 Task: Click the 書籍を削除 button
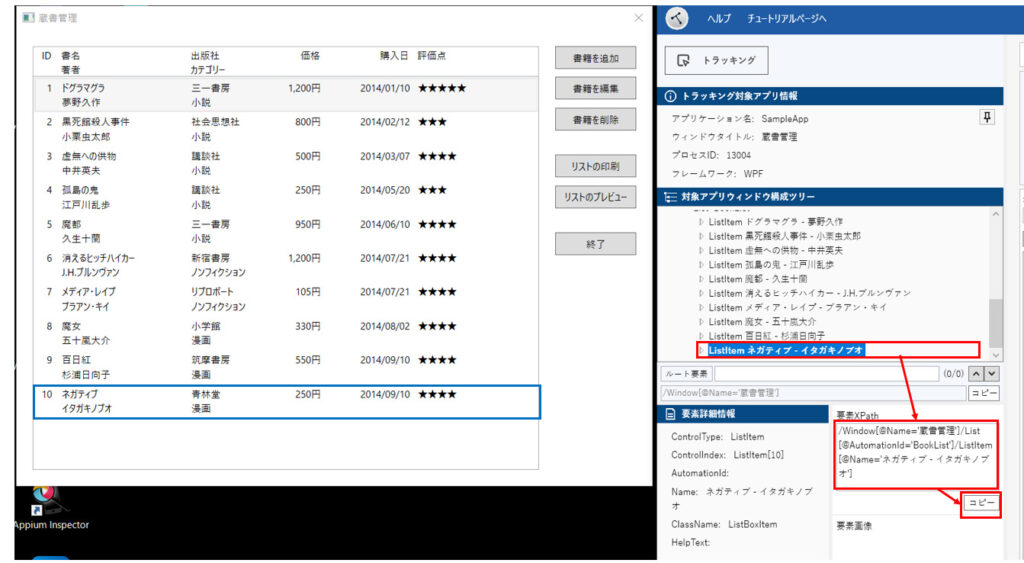point(595,120)
